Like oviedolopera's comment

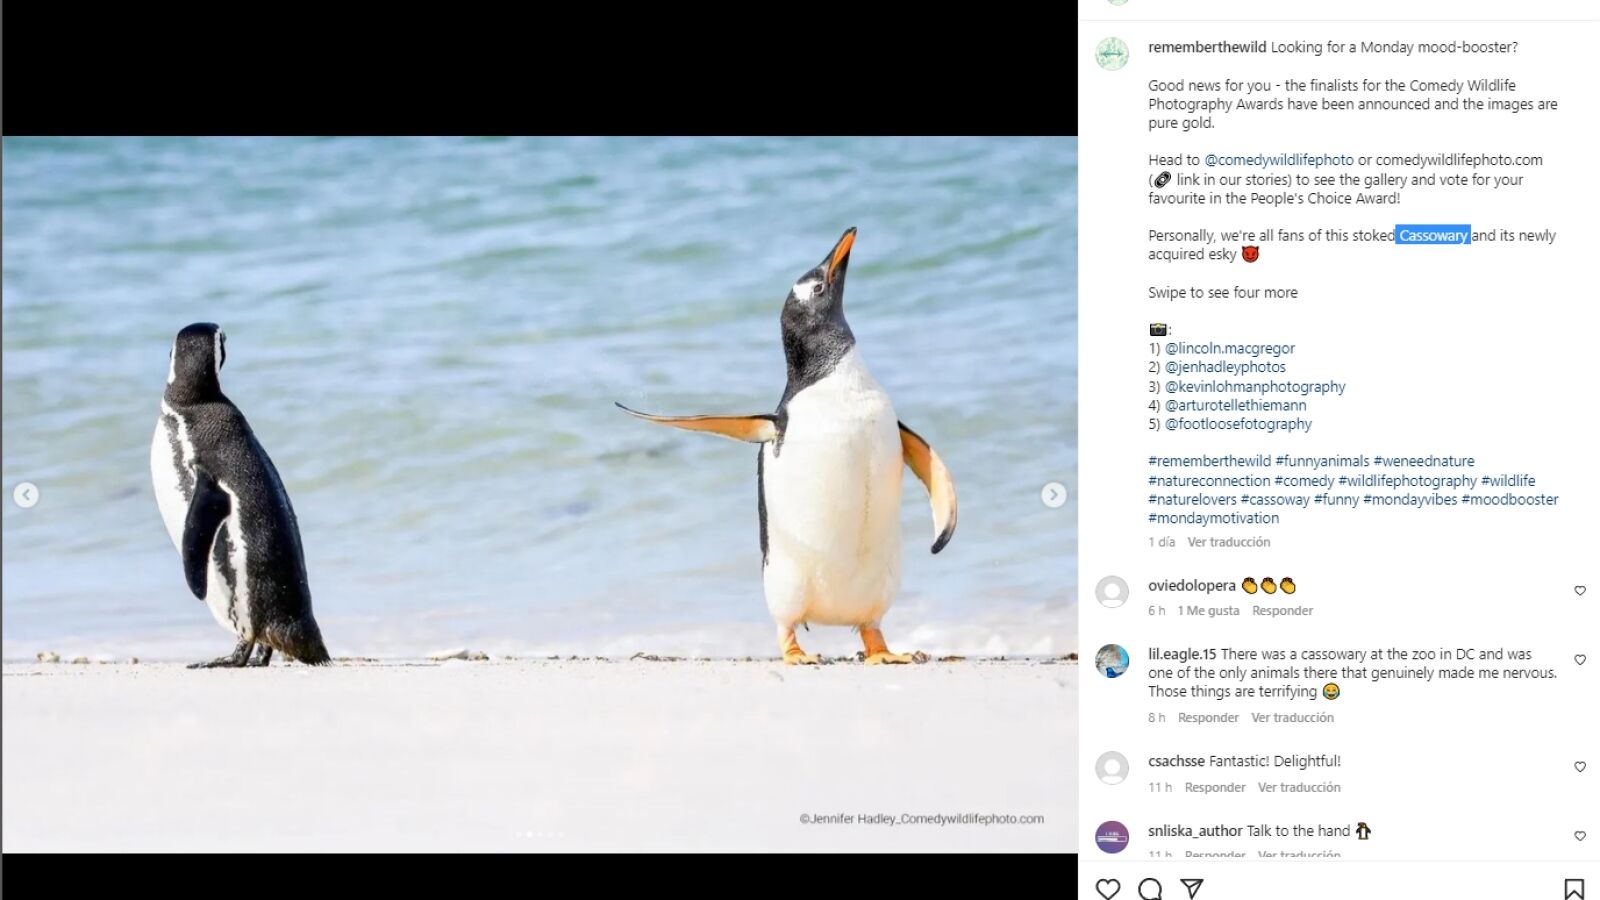pyautogui.click(x=1580, y=591)
